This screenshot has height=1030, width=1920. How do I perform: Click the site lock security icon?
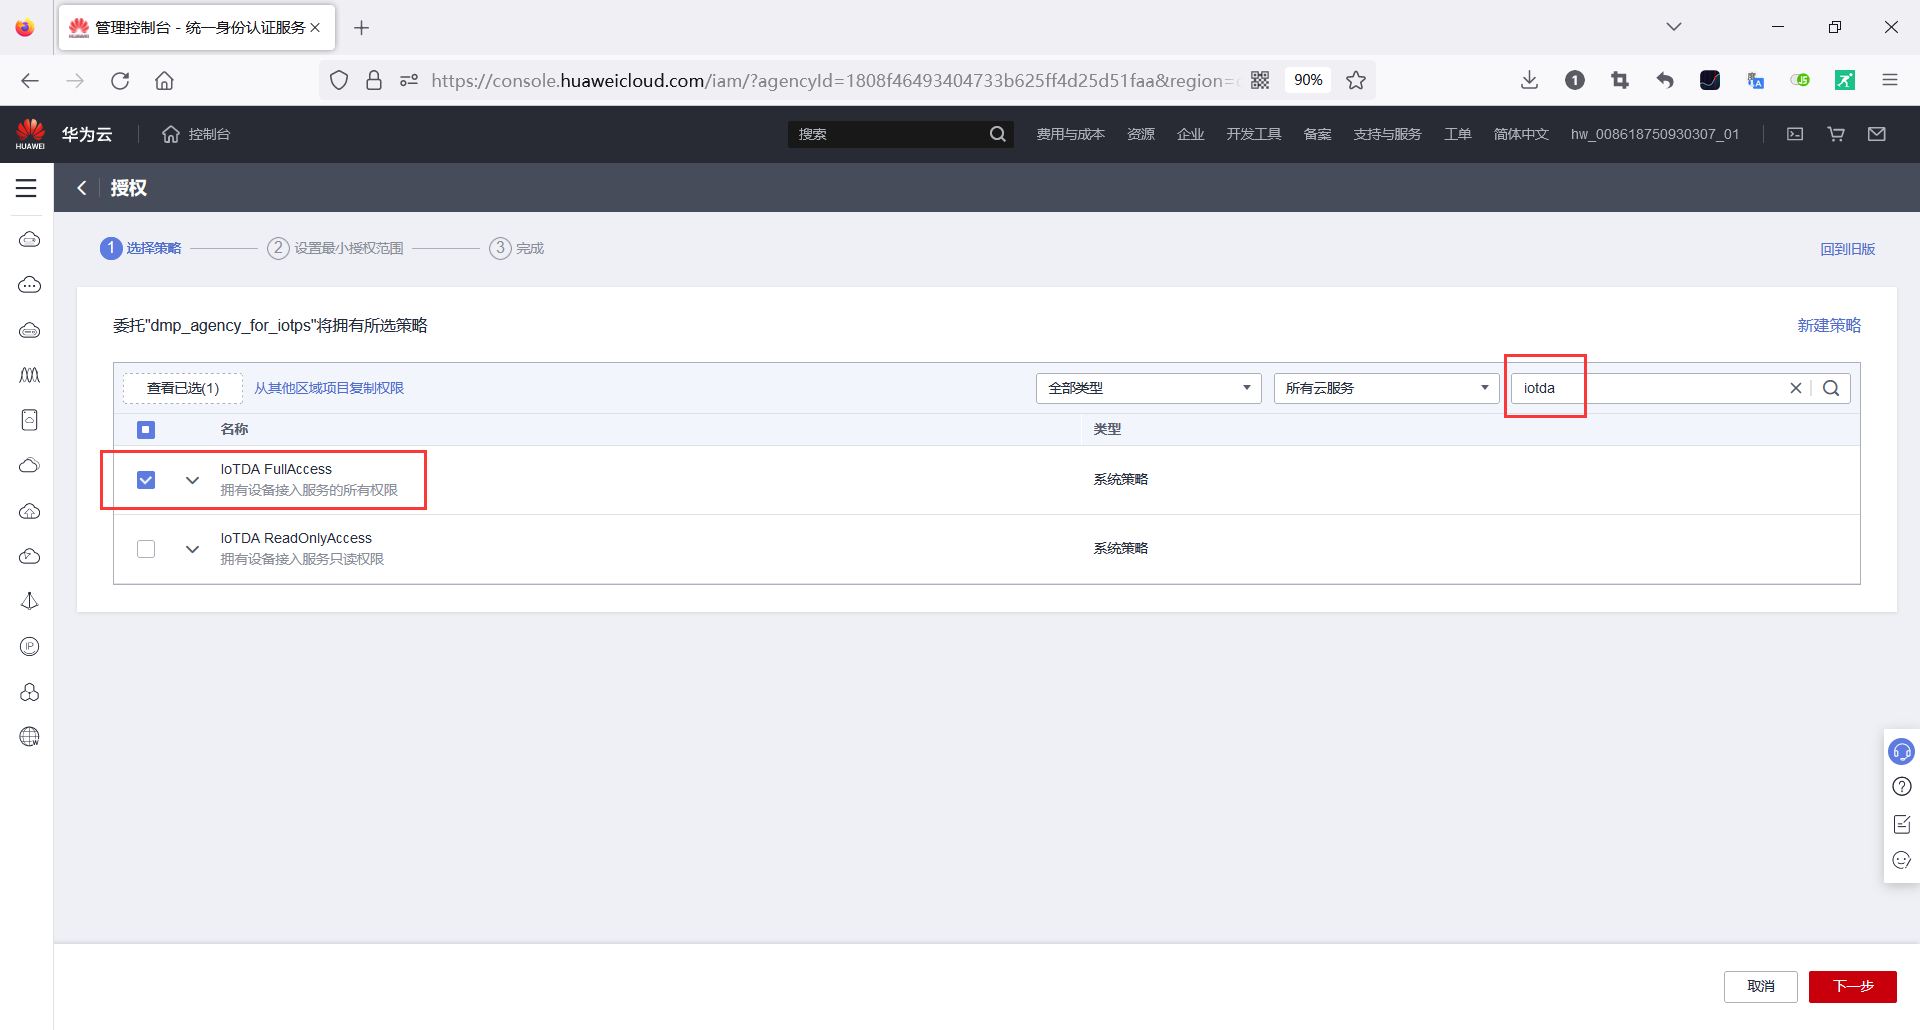coord(374,80)
